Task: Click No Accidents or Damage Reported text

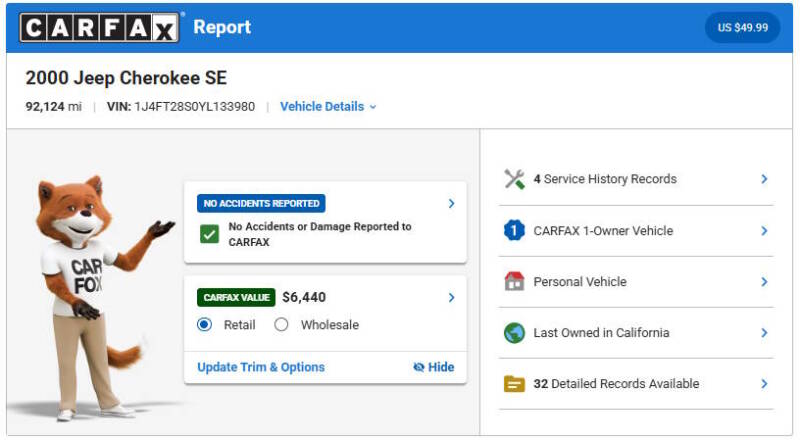Action: (320, 234)
